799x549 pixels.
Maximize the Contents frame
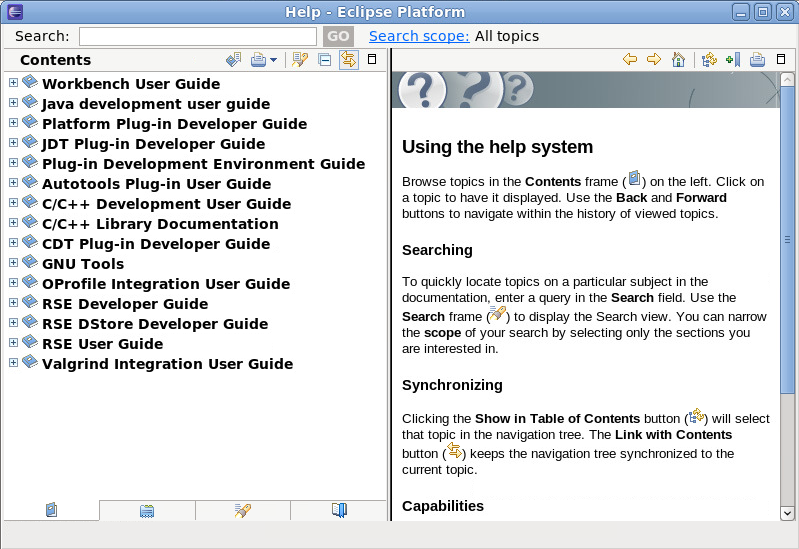point(372,60)
